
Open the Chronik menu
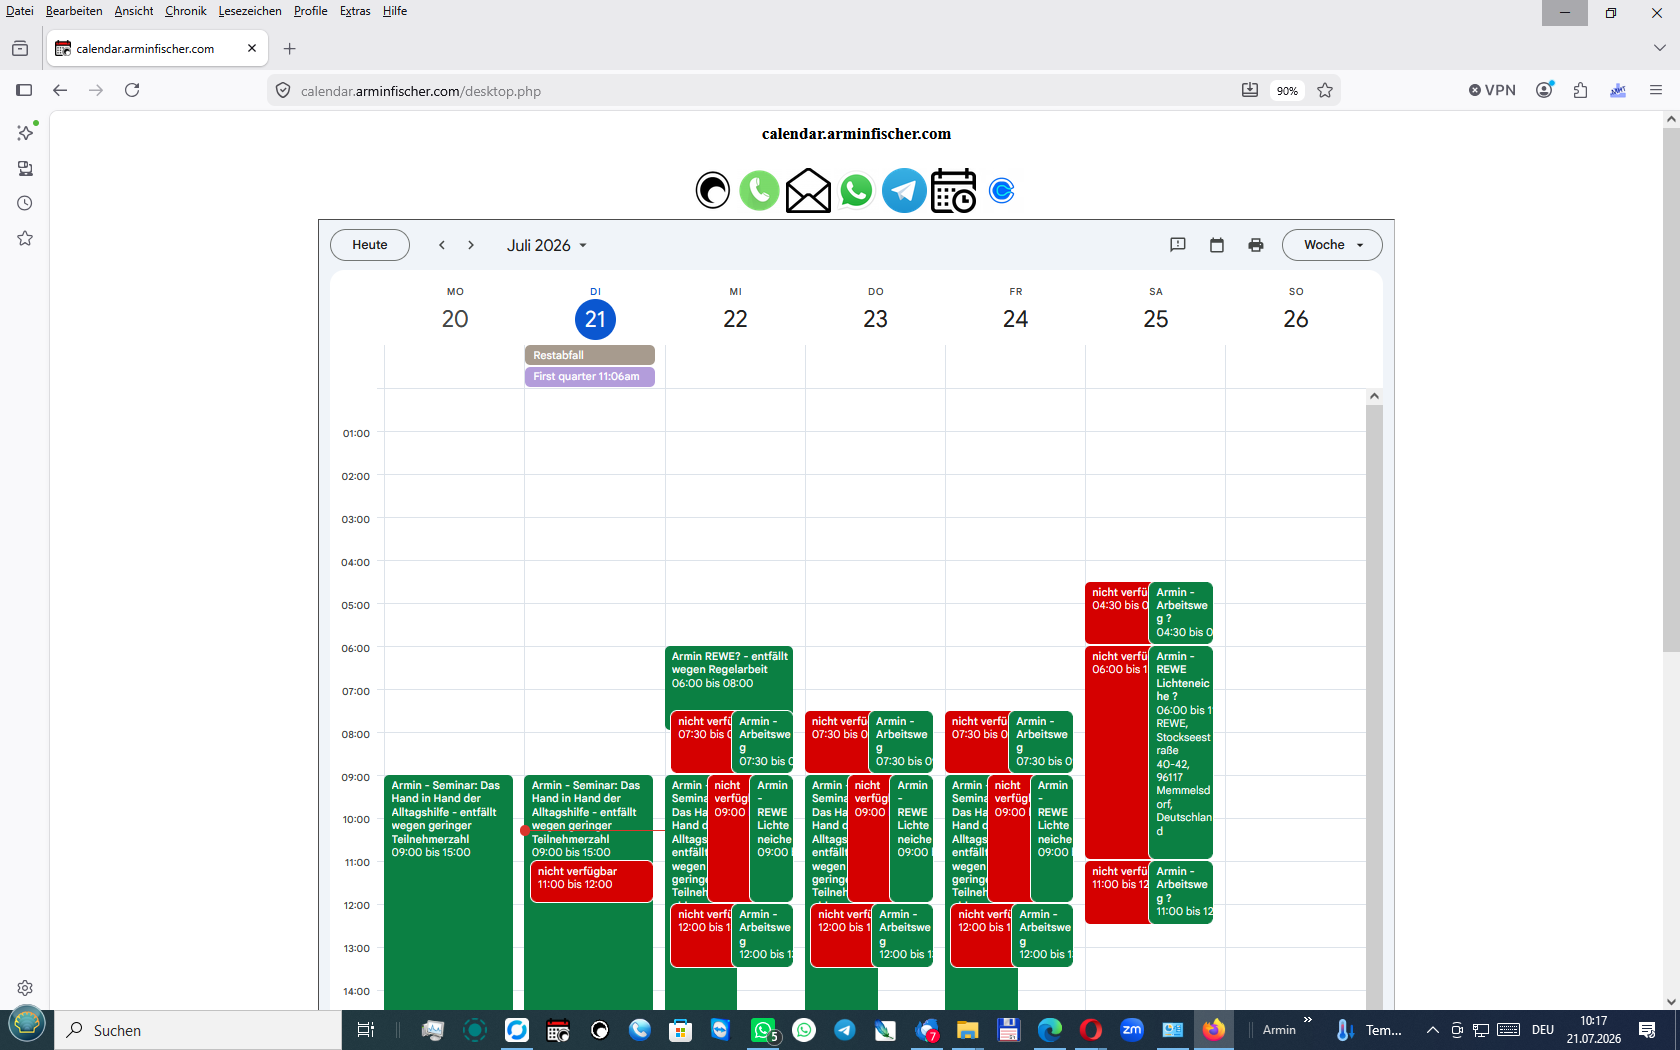point(186,11)
